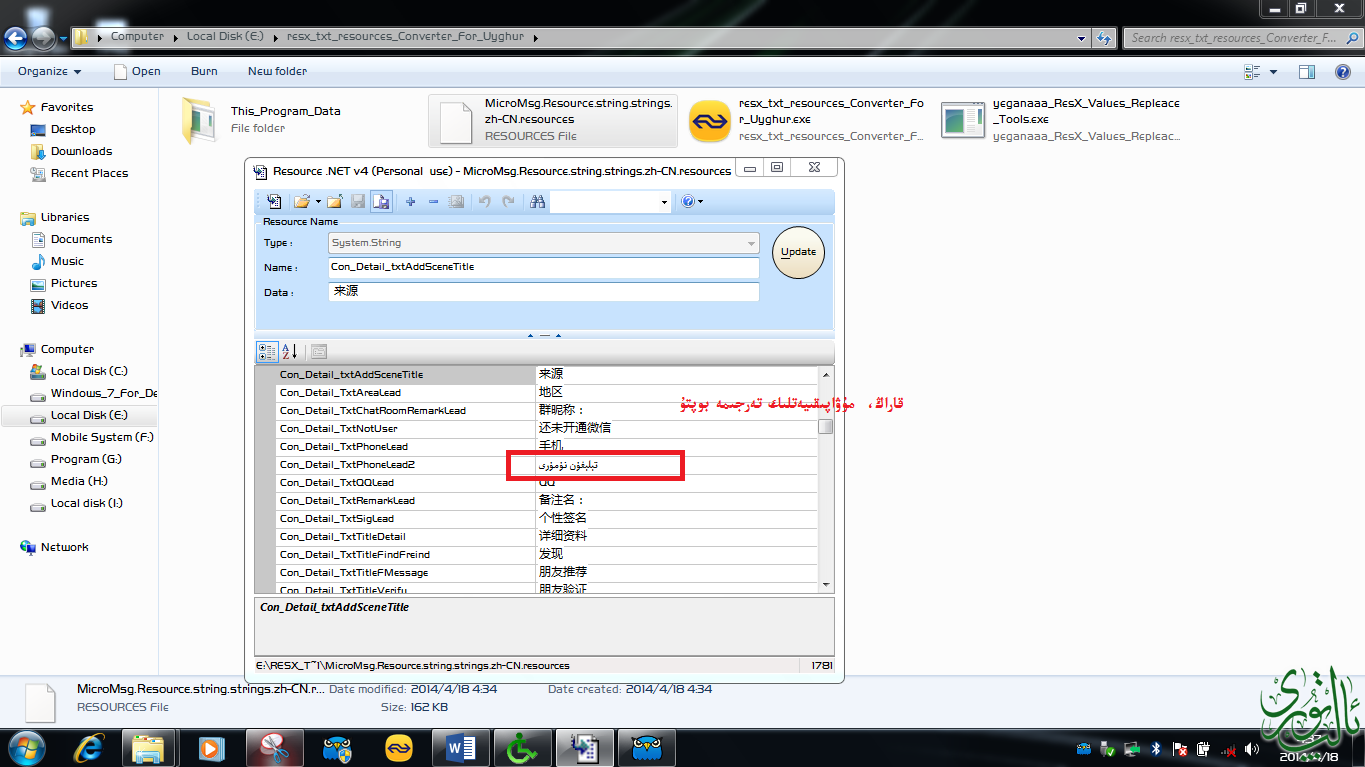Expand the open file dropdown arrow in Resource .NET
The image size is (1365, 767).
(318, 201)
